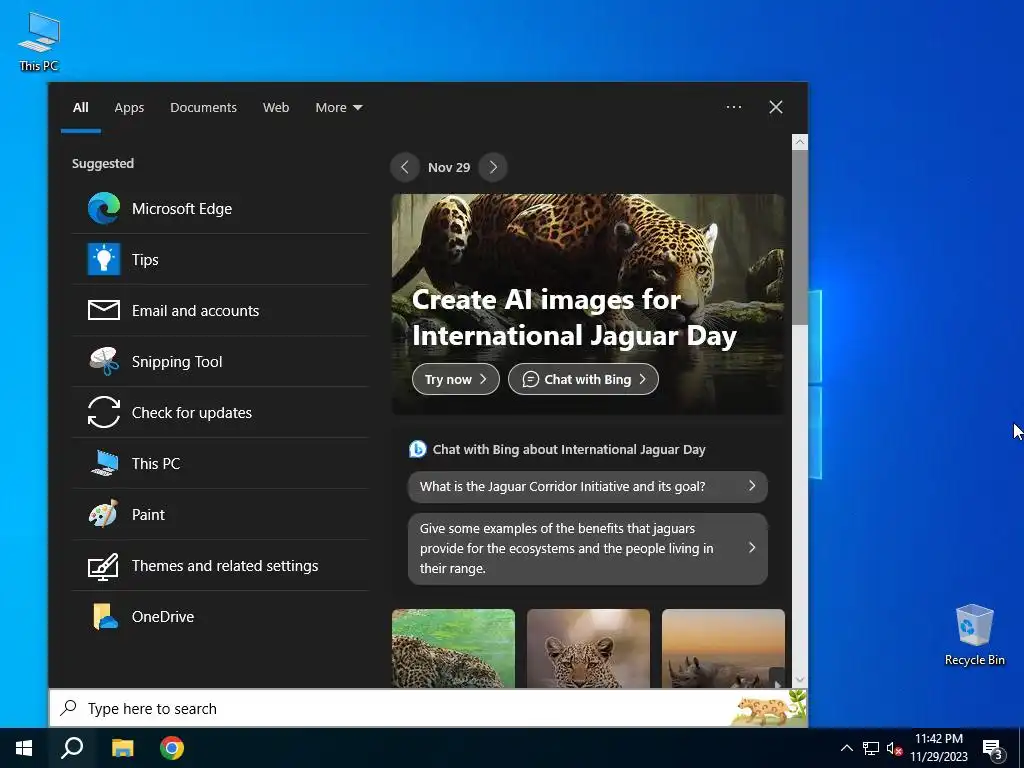Expand the More filter dropdown
The width and height of the screenshot is (1024, 768).
[338, 107]
